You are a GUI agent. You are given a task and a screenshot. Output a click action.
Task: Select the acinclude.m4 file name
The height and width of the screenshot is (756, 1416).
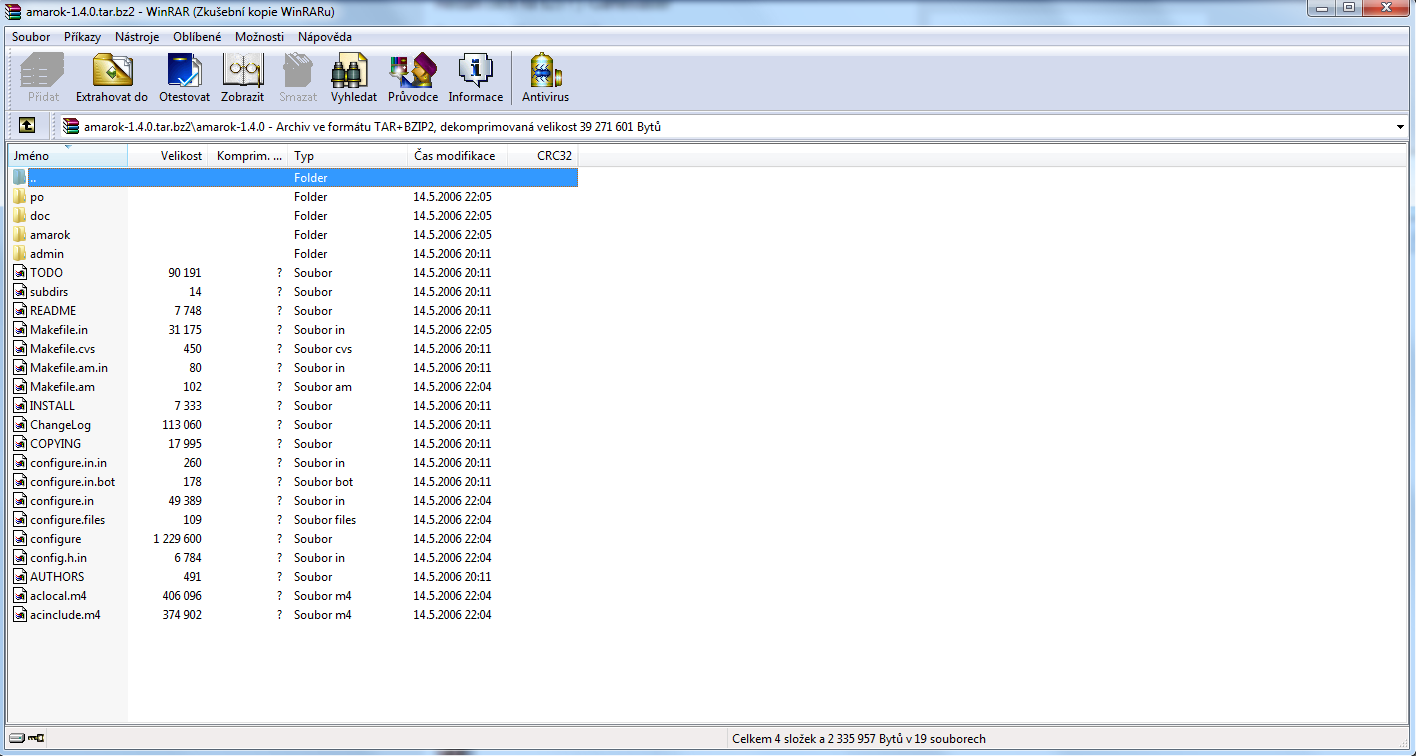pos(65,615)
